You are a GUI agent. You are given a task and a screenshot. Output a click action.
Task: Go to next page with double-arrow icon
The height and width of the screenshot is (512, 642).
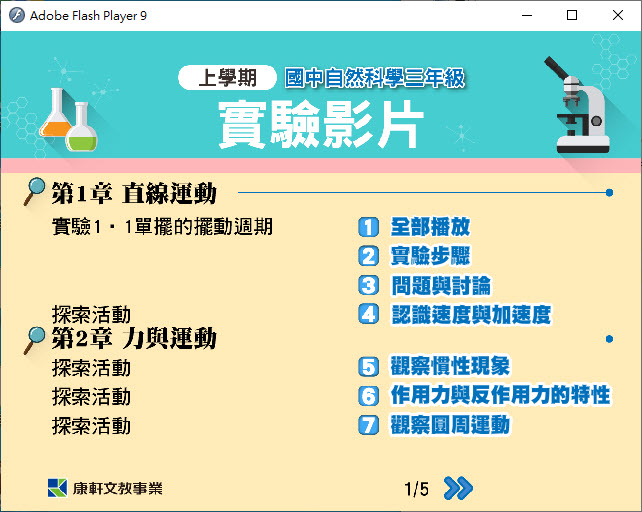point(458,488)
